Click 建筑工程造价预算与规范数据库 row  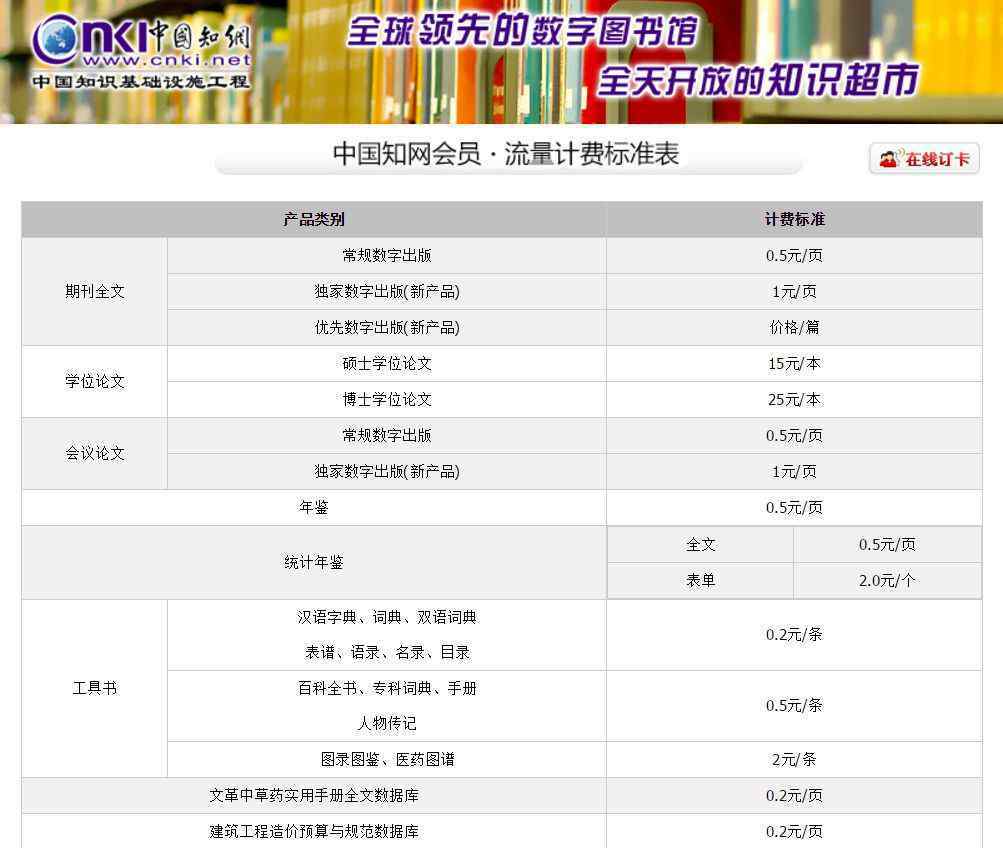[502, 831]
